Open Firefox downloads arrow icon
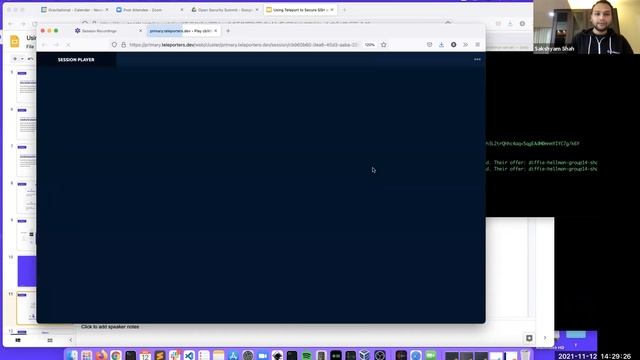640x360 pixels. pos(441,45)
